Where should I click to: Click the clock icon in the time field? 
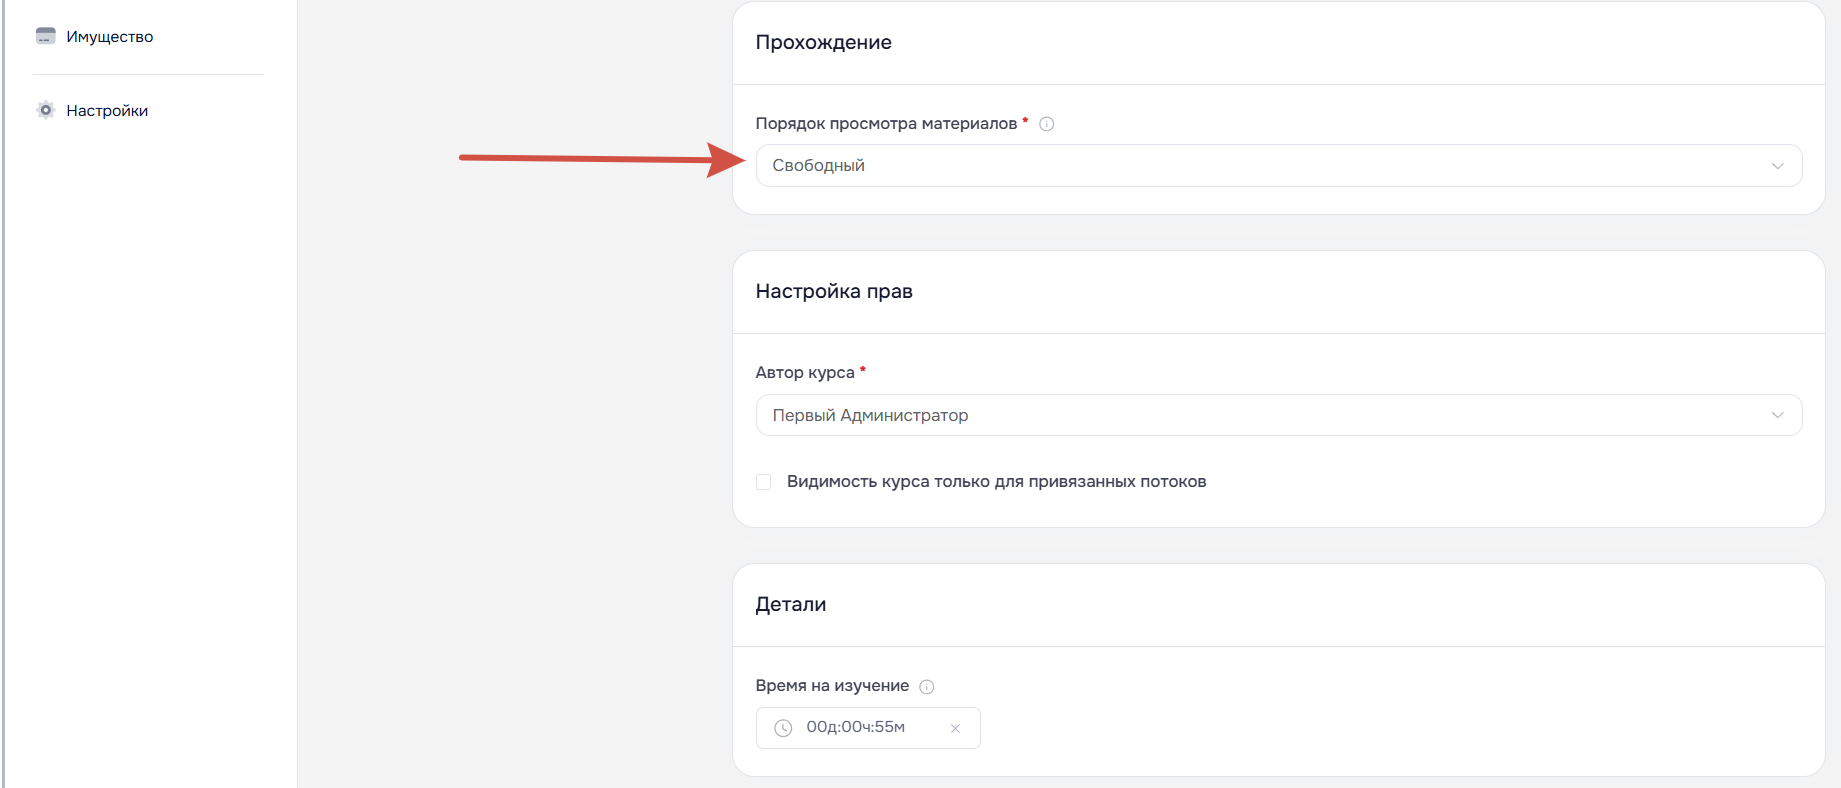(783, 728)
